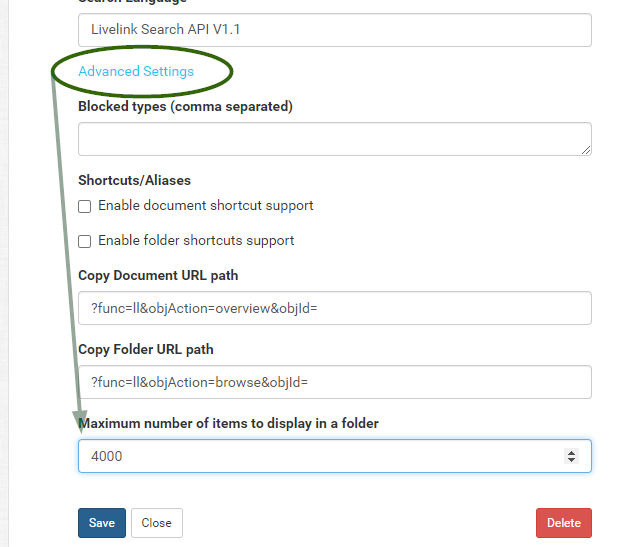Grab the Blocked types textarea resize handle
The height and width of the screenshot is (547, 623).
point(585,149)
